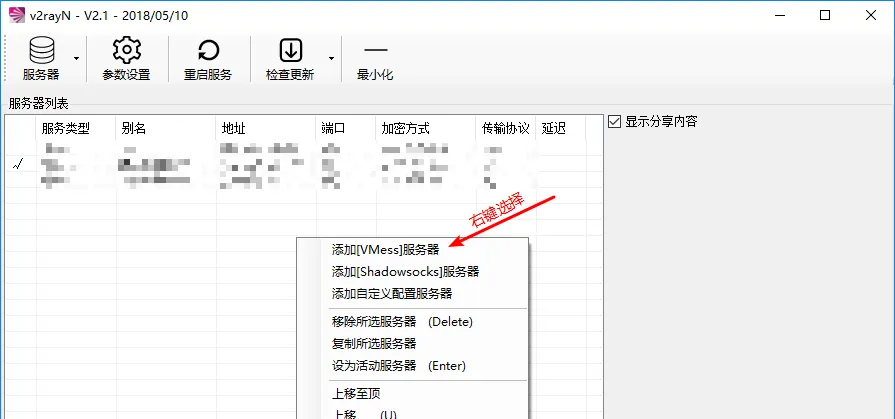Click the 别名 column header
The height and width of the screenshot is (419, 895).
[166, 128]
